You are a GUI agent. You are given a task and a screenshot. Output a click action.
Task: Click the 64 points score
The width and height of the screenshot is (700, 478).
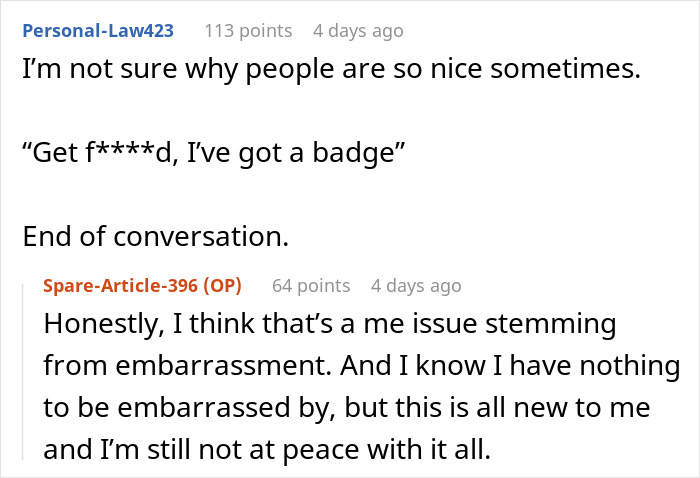[x=311, y=286]
